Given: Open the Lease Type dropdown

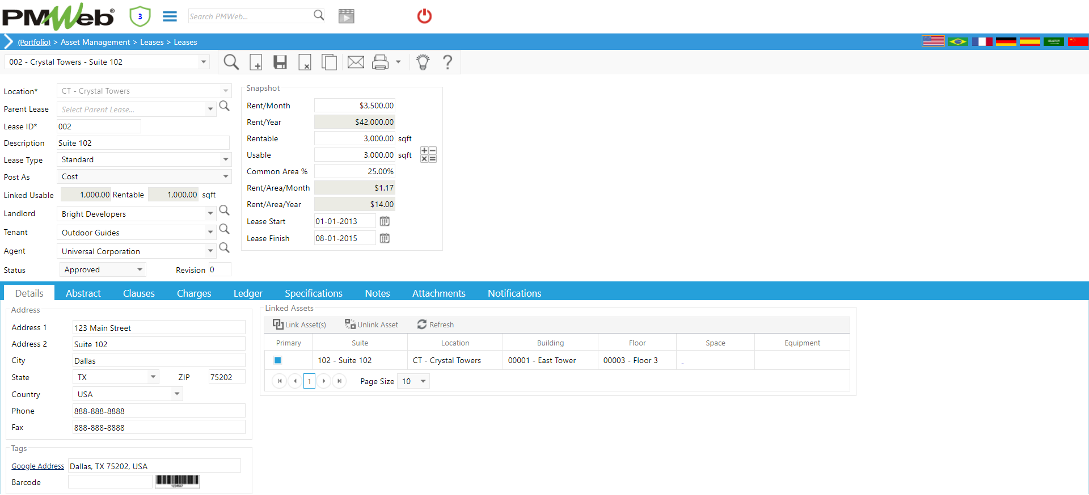Looking at the screenshot, I should 226,160.
